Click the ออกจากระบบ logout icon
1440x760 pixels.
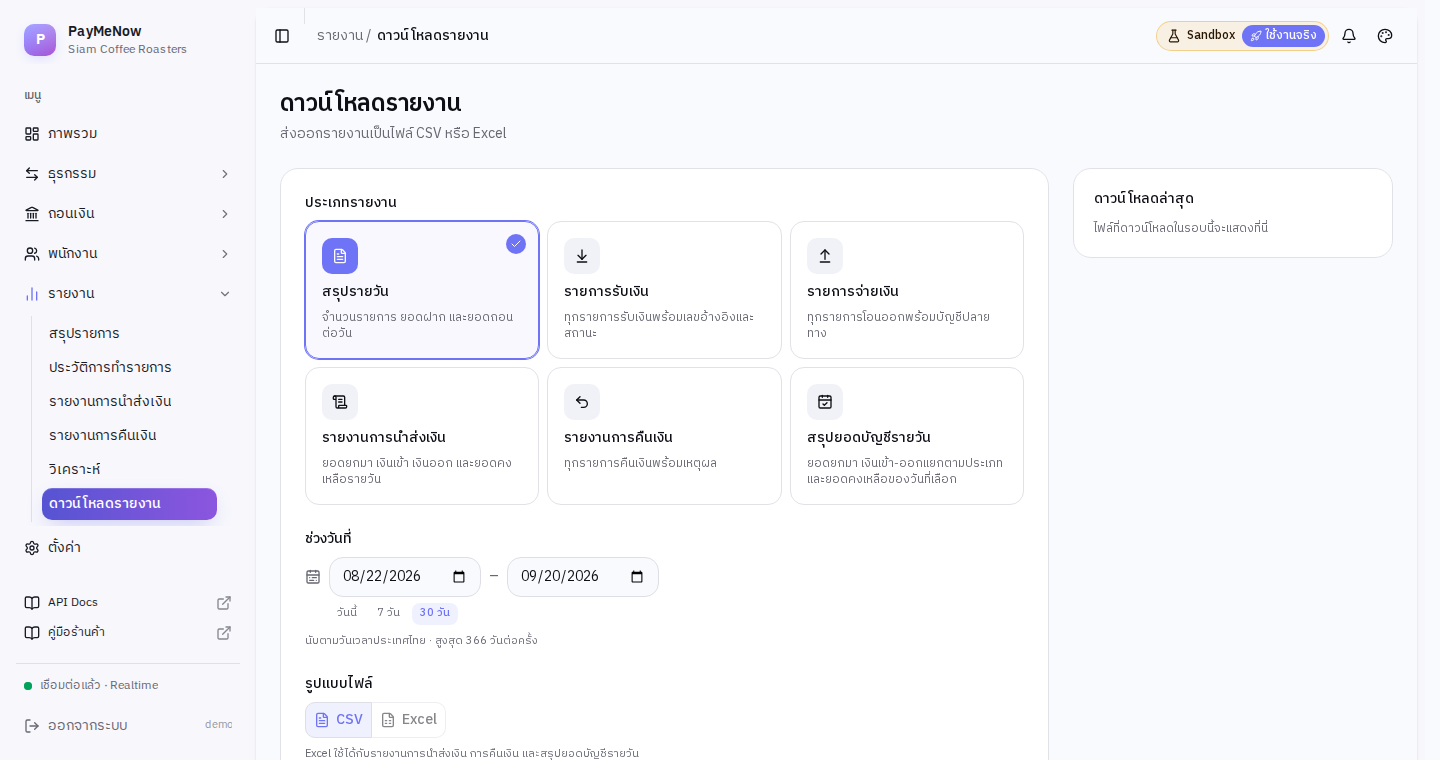32,726
